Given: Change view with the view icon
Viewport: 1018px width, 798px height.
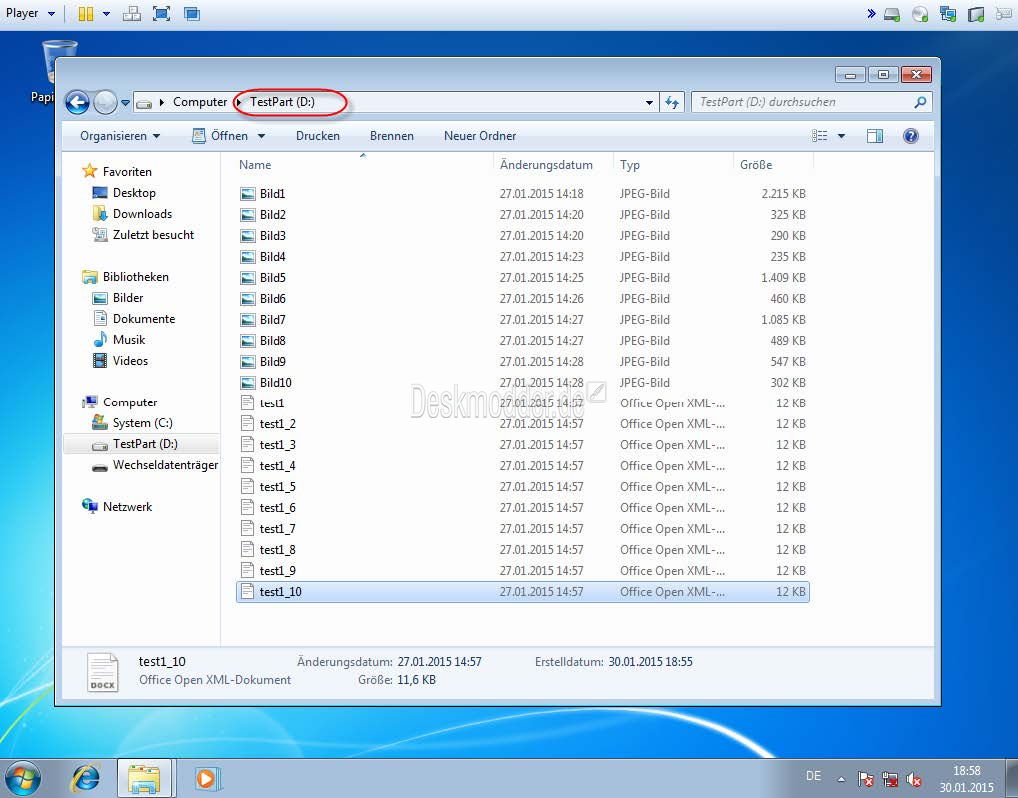Looking at the screenshot, I should (x=820, y=136).
